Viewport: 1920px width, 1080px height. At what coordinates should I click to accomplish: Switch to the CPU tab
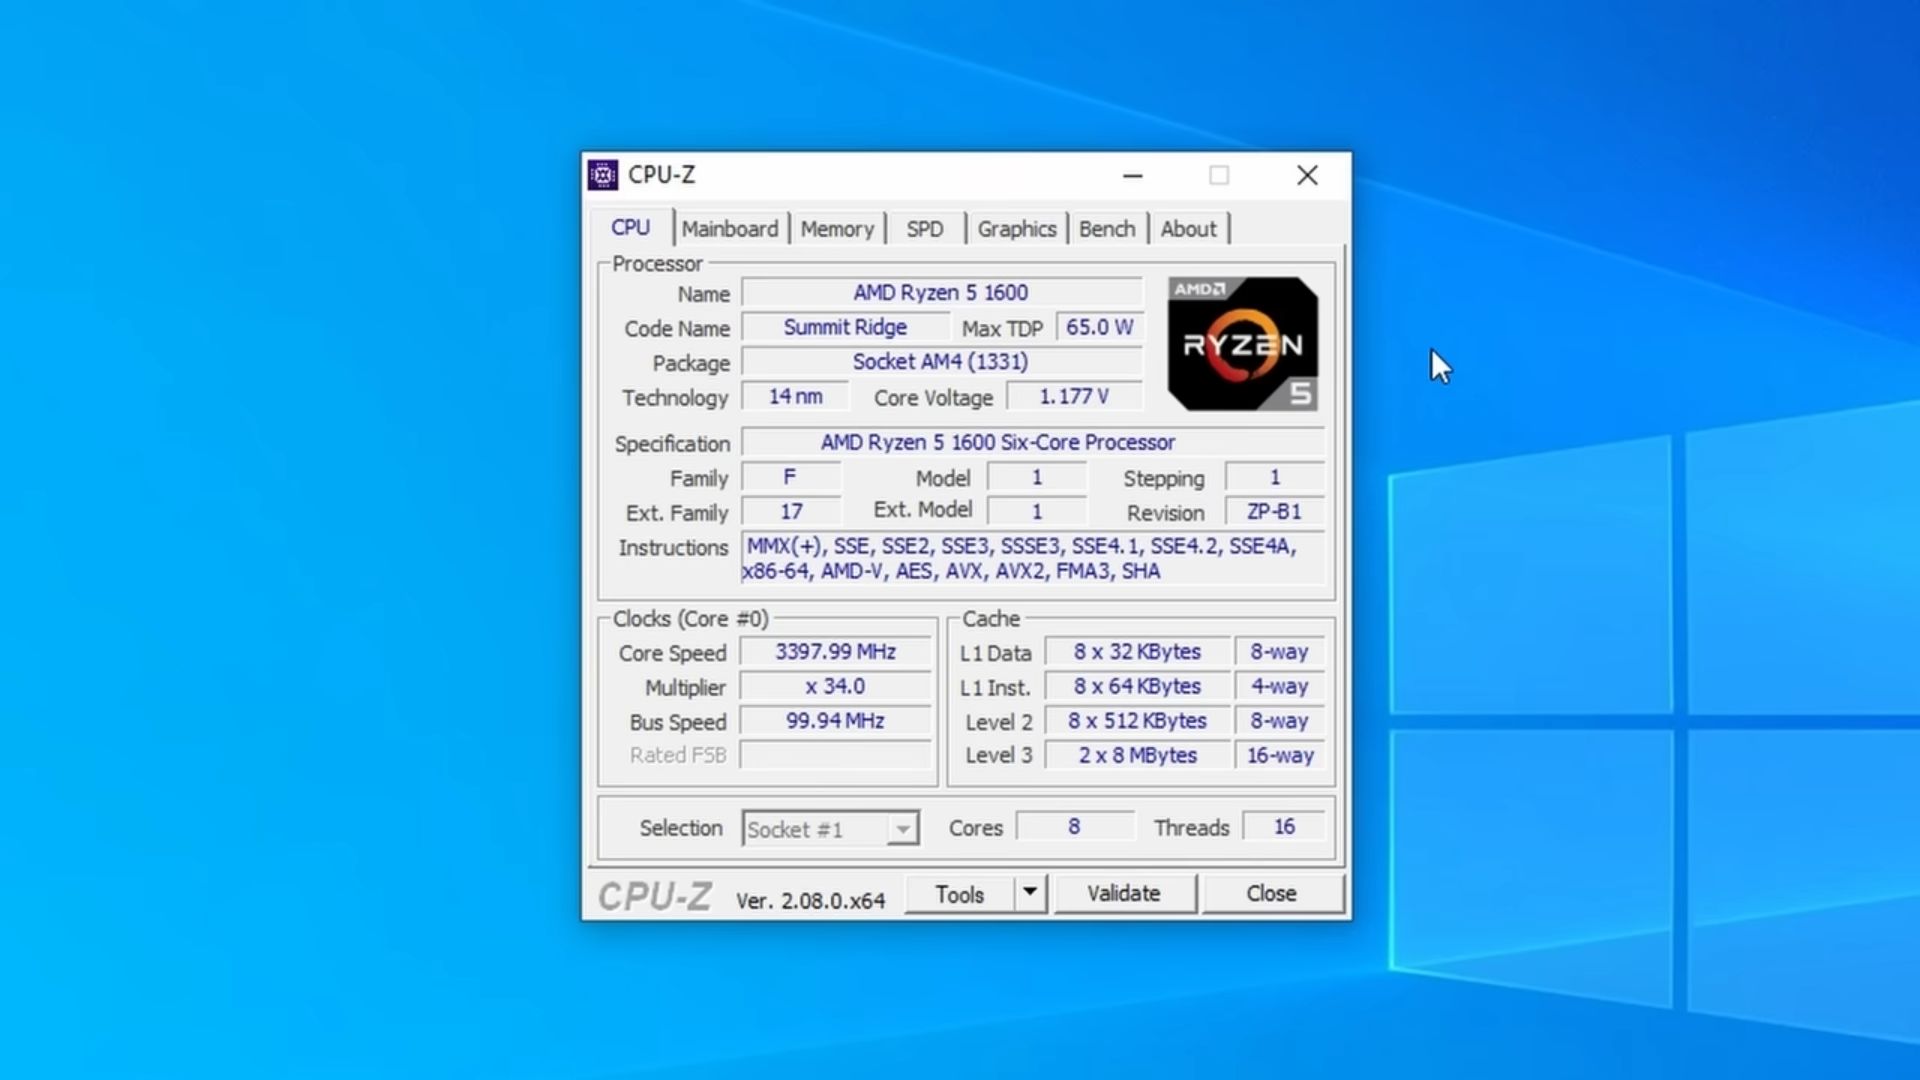[x=631, y=228]
